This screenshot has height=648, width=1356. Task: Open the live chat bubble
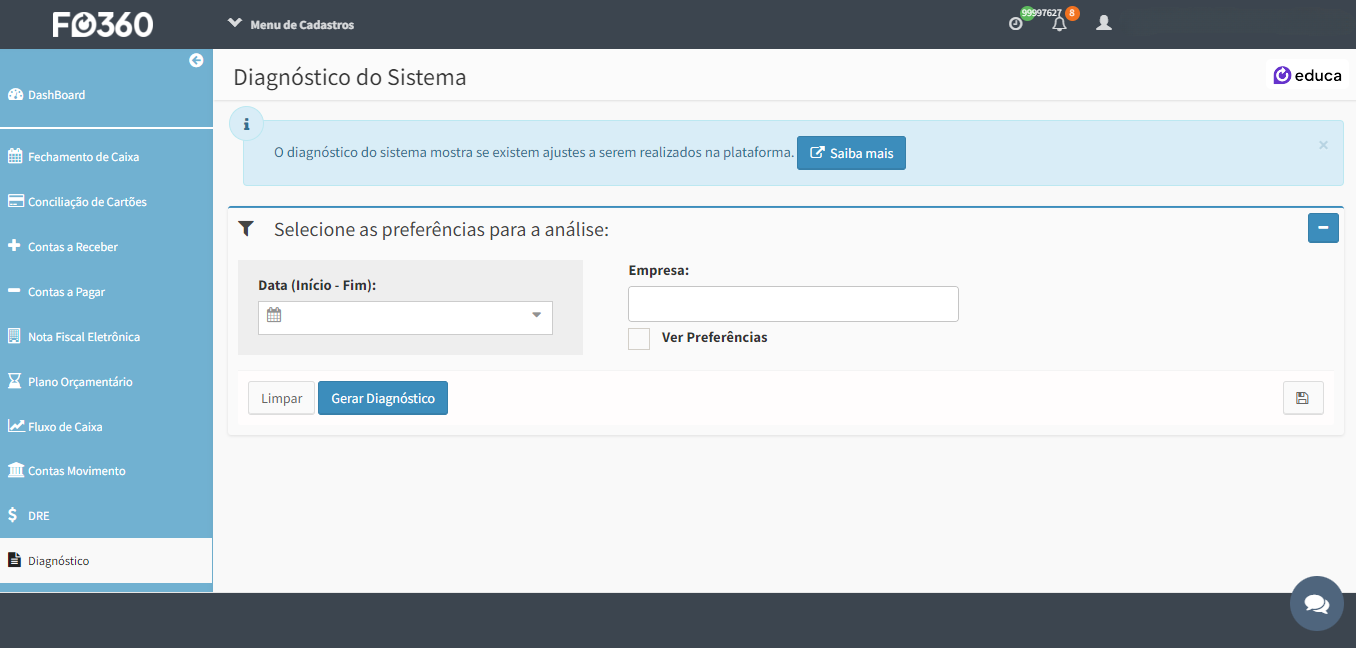tap(1316, 603)
